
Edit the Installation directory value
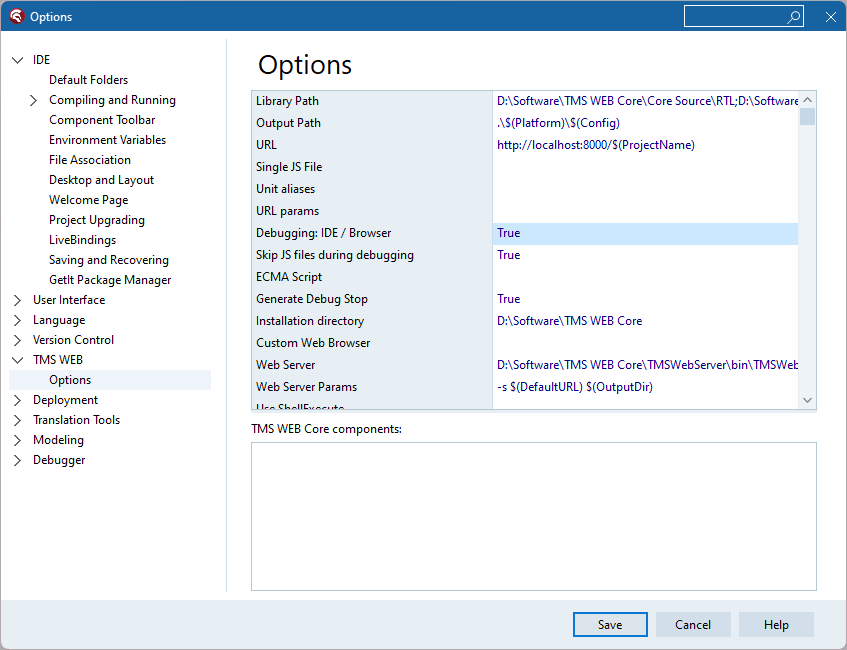(645, 321)
